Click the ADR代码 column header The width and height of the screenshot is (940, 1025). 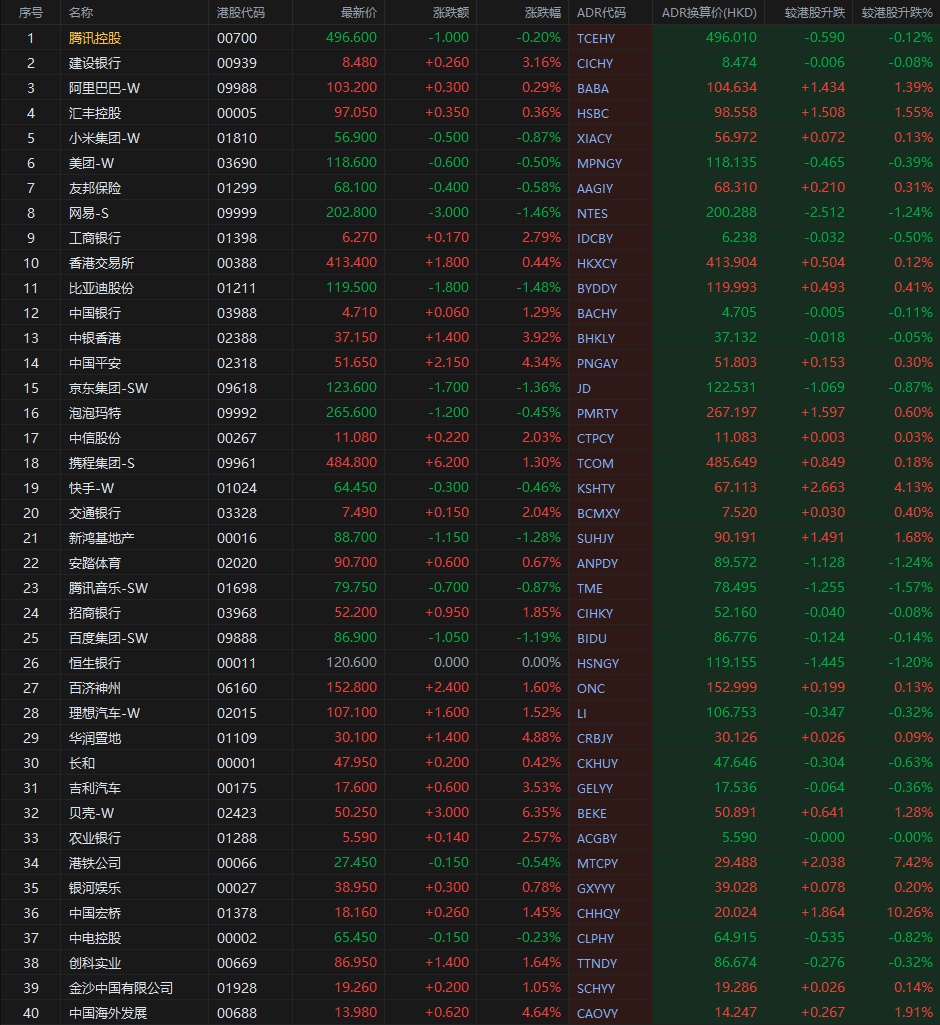pyautogui.click(x=601, y=12)
